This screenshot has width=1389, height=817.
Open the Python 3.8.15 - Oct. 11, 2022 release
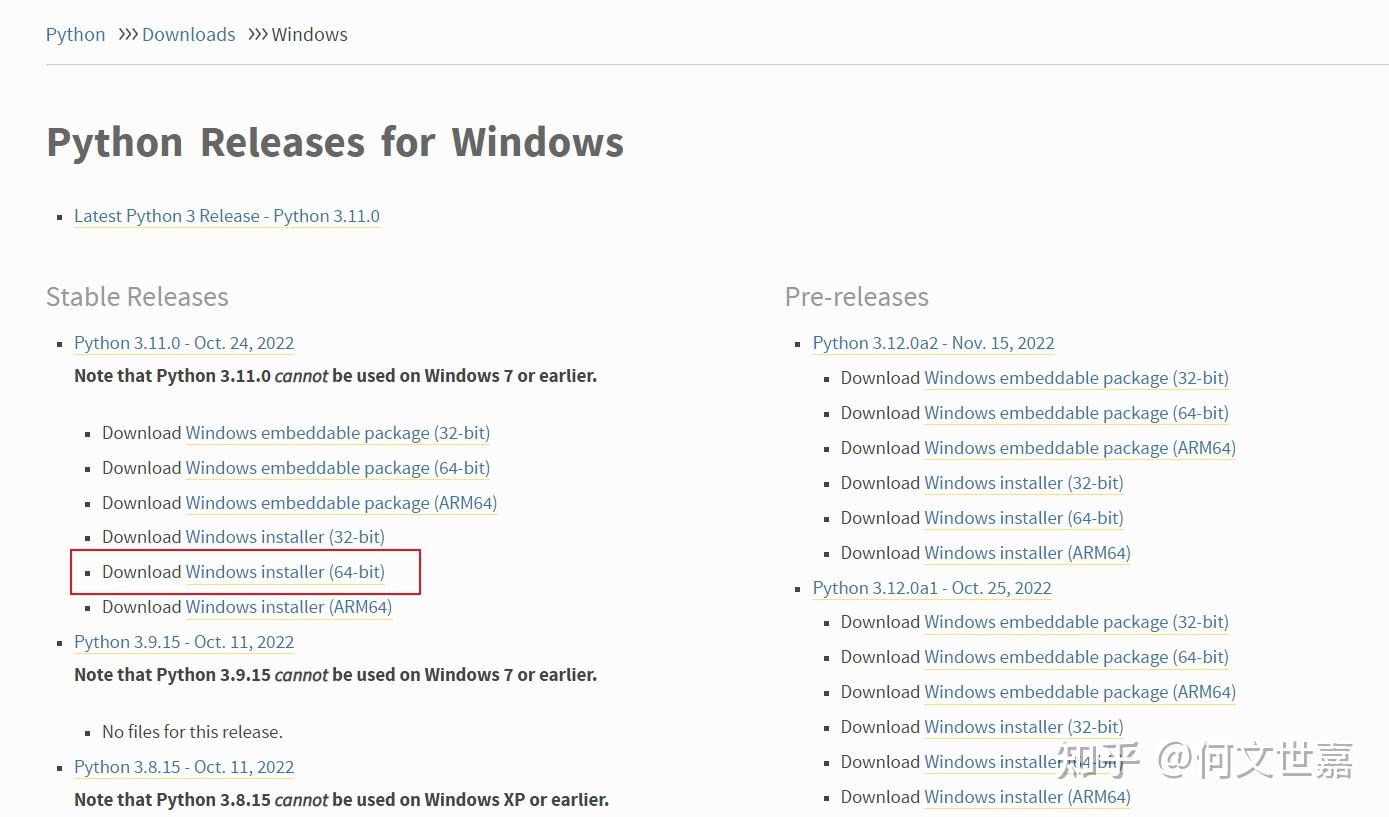pyautogui.click(x=184, y=767)
